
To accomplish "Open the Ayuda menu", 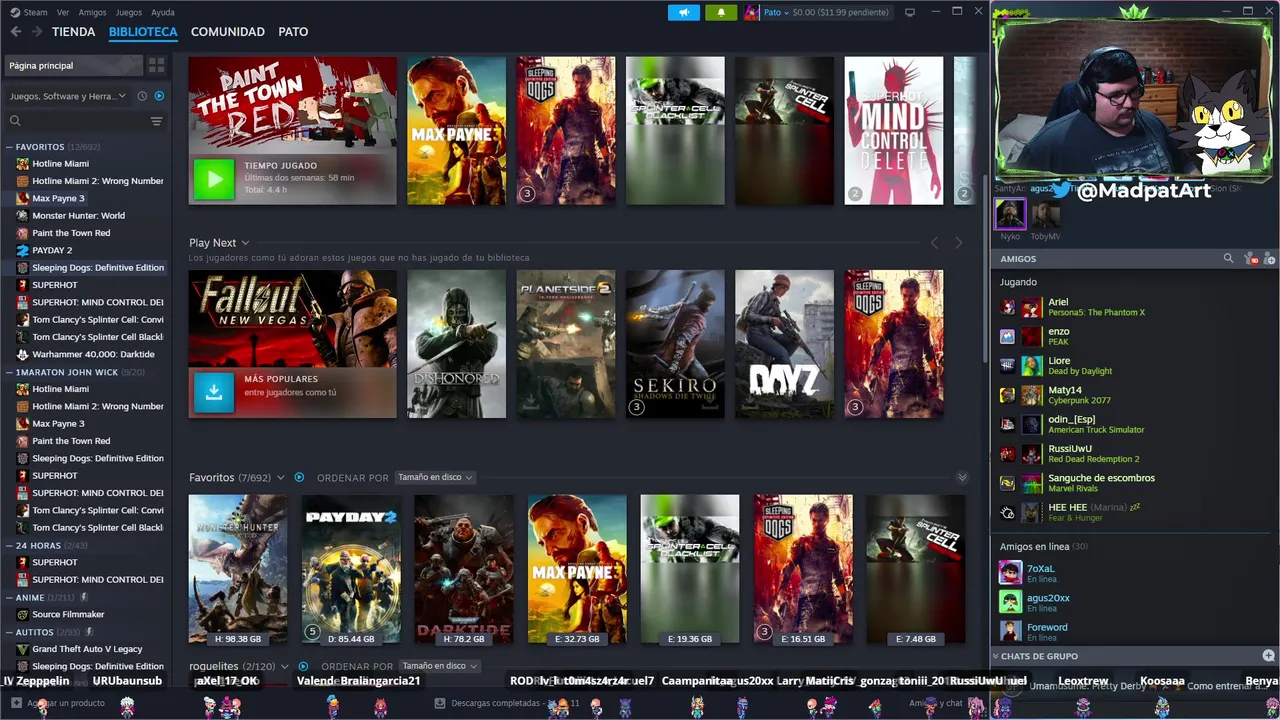I will [x=162, y=12].
